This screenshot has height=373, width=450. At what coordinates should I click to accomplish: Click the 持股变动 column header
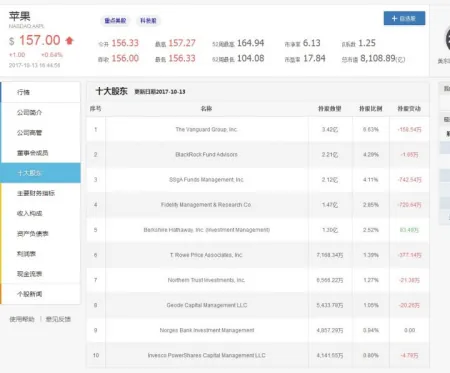tap(409, 109)
